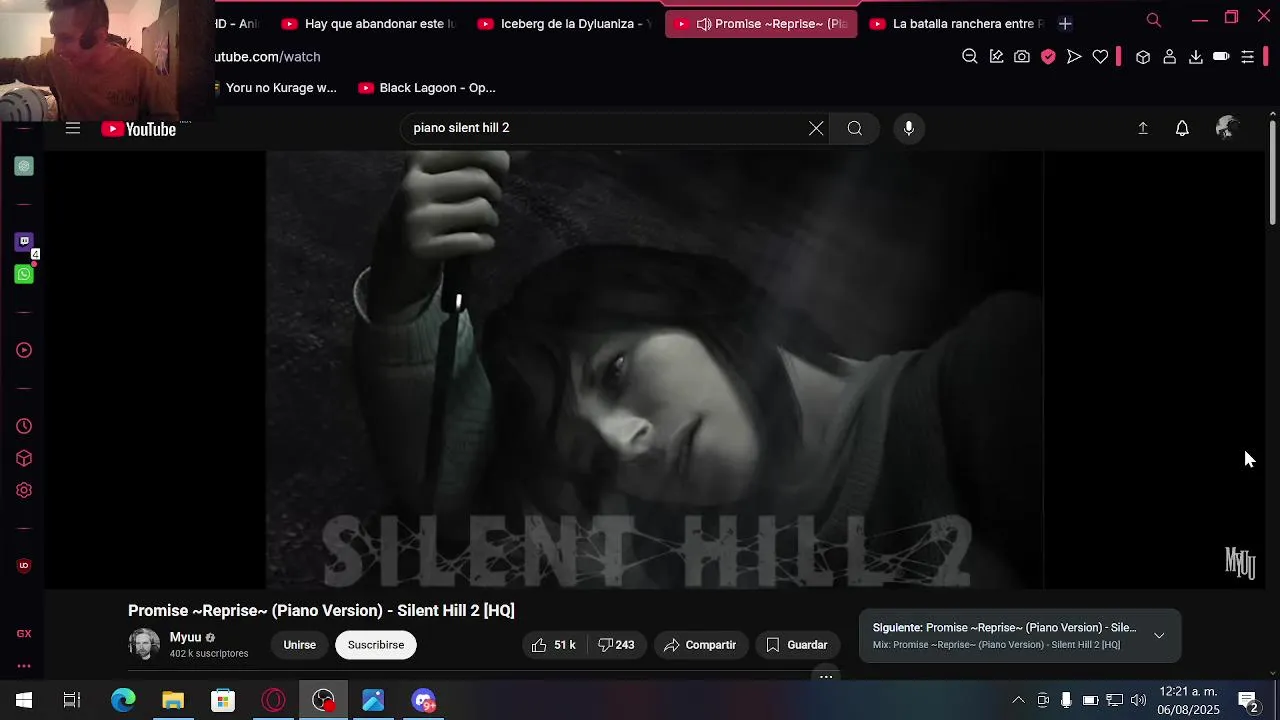1280x720 pixels.
Task: Open the downloads arrow icon
Action: click(x=1195, y=57)
